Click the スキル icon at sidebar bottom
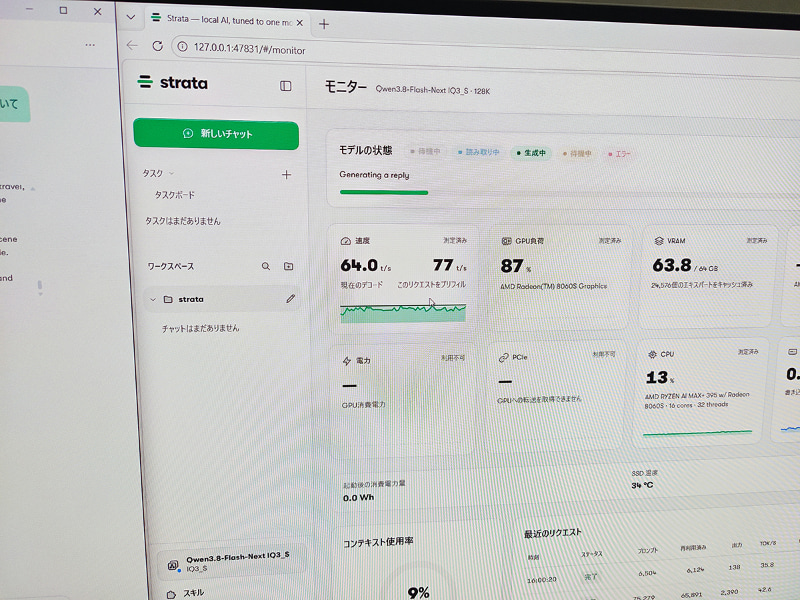 (x=171, y=594)
